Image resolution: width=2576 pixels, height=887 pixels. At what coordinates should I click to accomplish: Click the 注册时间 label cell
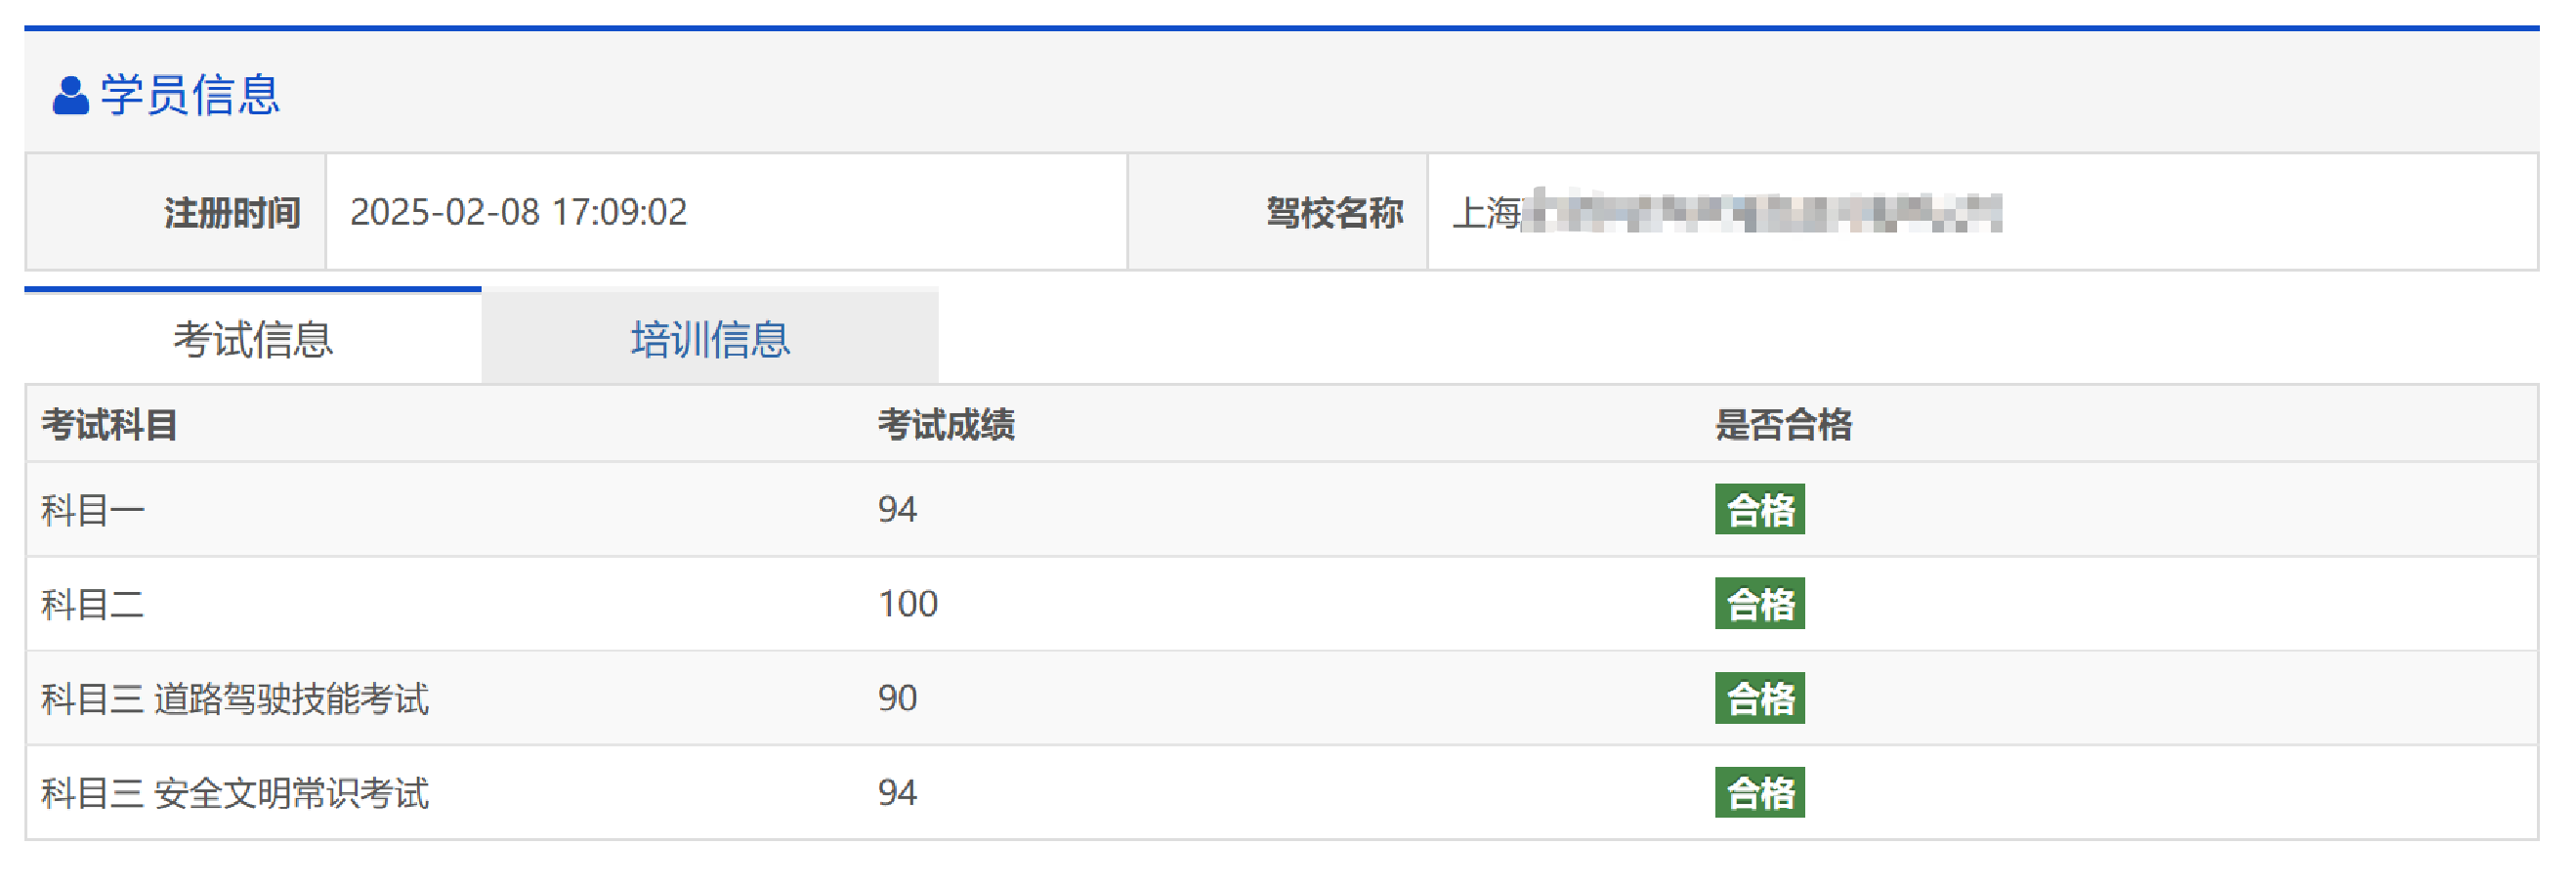click(x=232, y=213)
